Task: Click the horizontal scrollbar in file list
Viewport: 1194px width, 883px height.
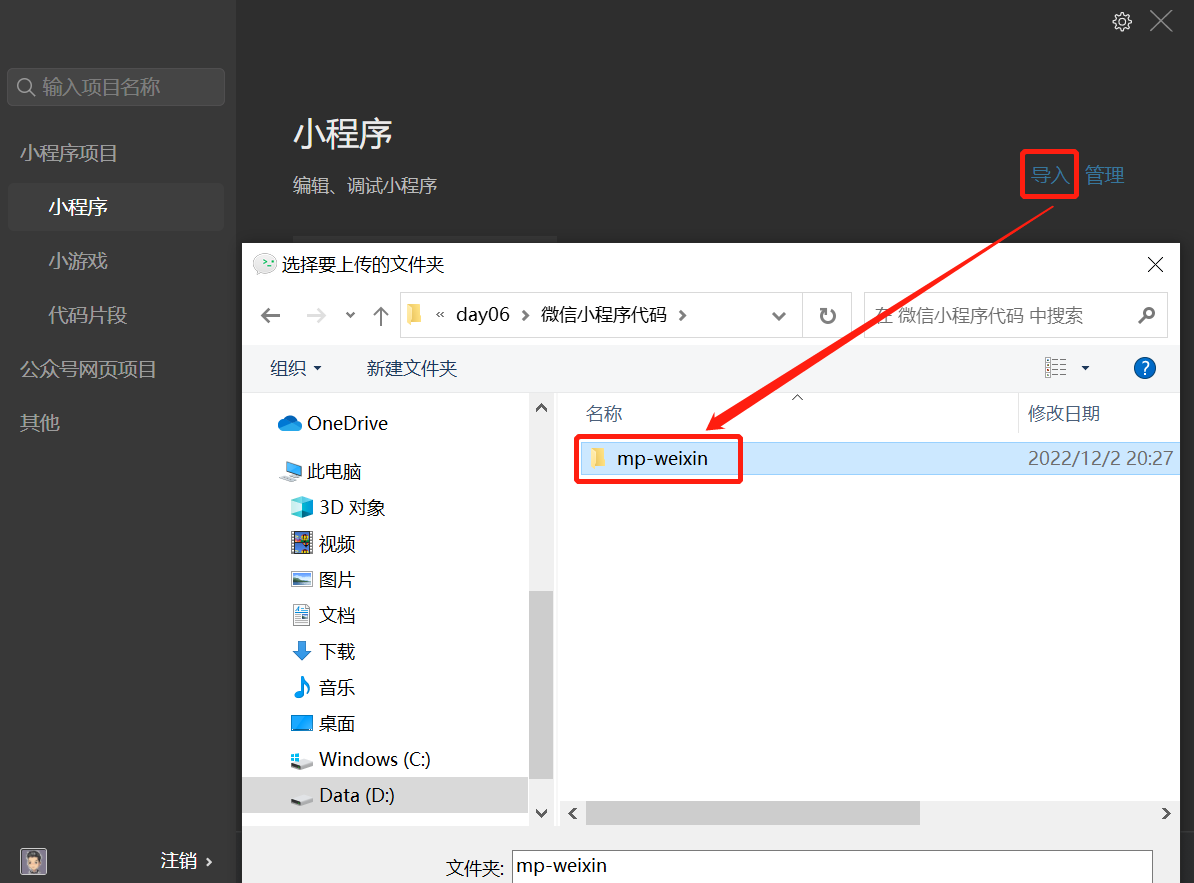Action: click(x=752, y=813)
